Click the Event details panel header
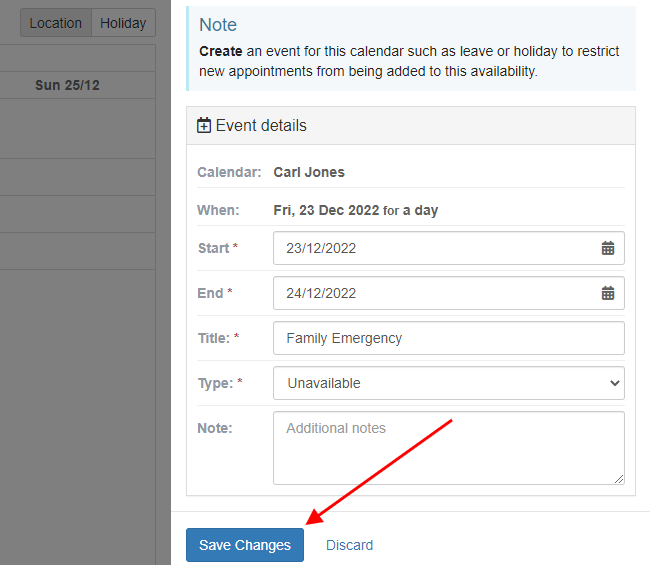Image resolution: width=650 pixels, height=565 pixels. click(x=411, y=126)
